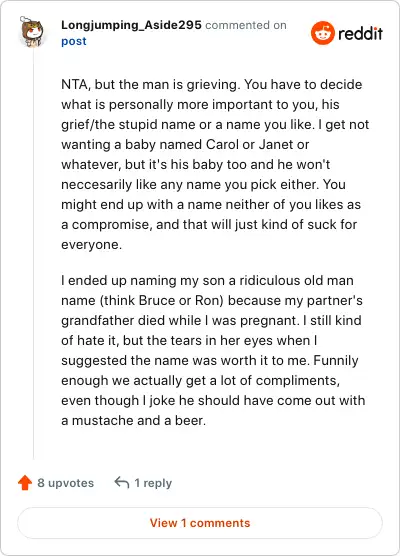Open Longjumping_Aside295's avatar image
Image resolution: width=400 pixels, height=556 pixels.
point(32,32)
